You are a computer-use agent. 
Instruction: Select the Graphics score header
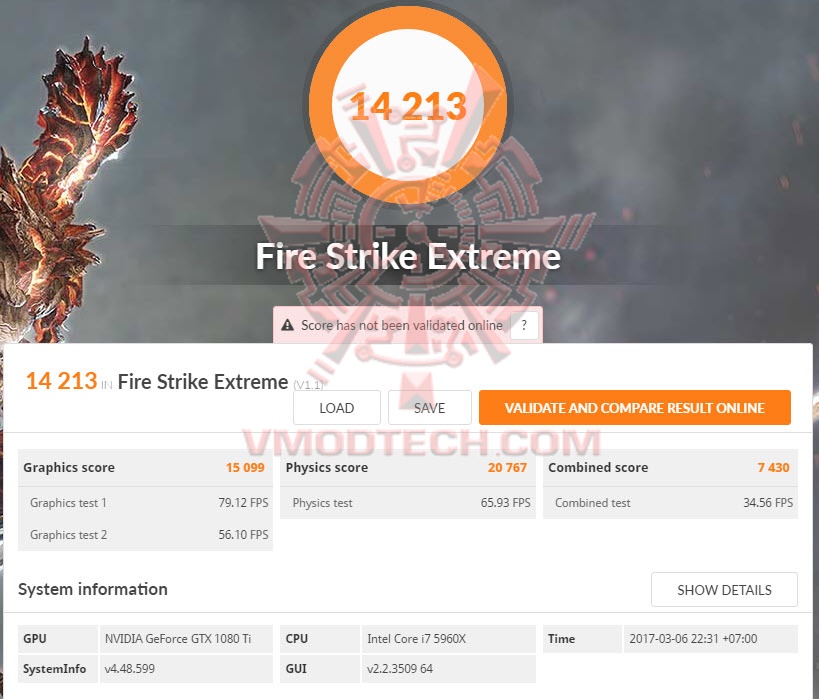145,468
